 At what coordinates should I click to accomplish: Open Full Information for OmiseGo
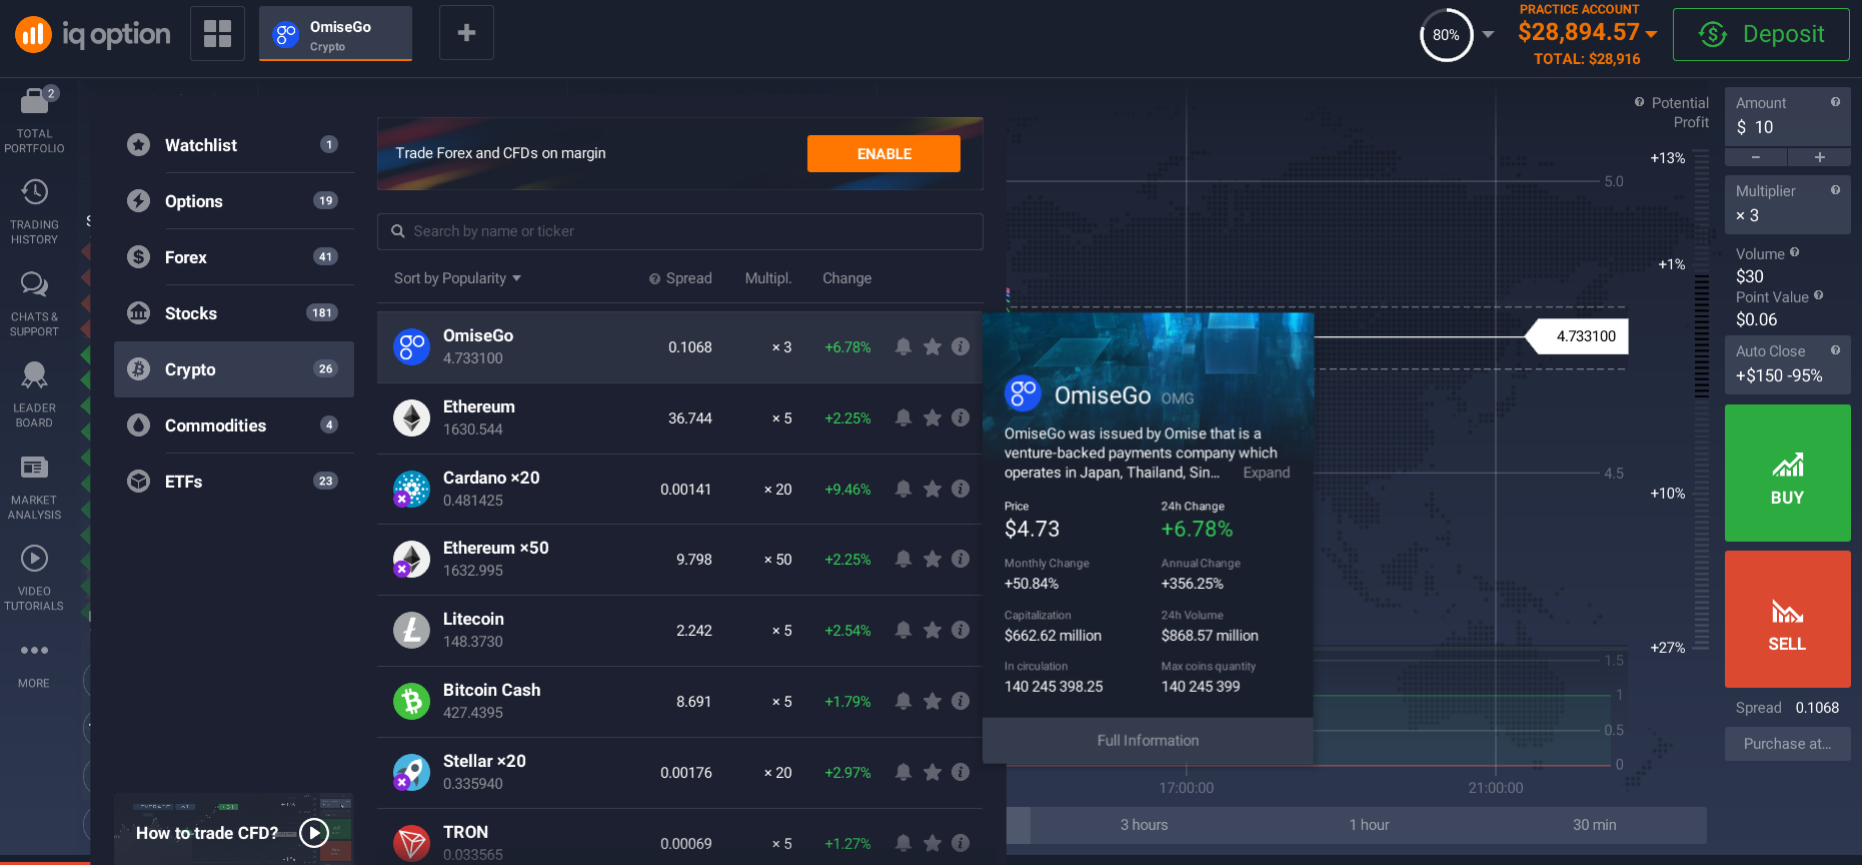coord(1147,741)
